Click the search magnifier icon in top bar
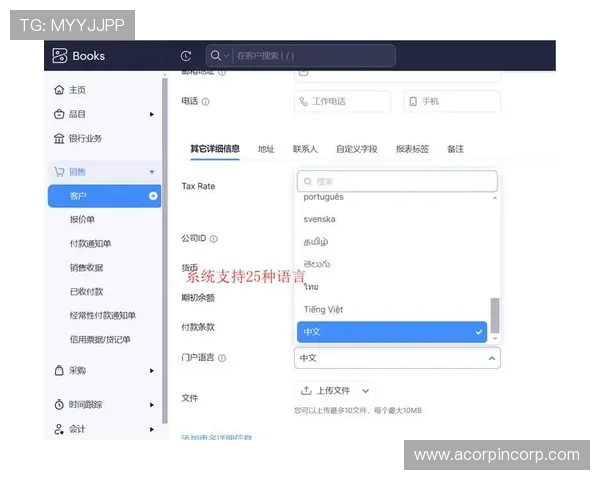Image resolution: width=600 pixels, height=480 pixels. point(216,56)
